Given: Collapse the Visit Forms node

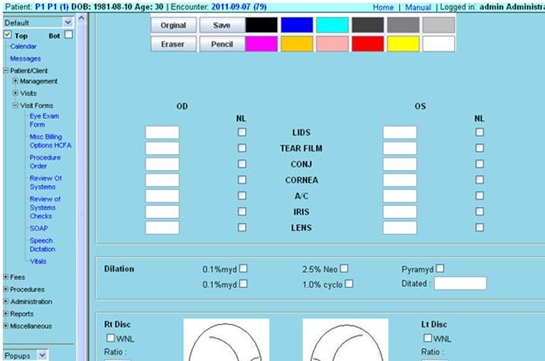Looking at the screenshot, I should (15, 105).
